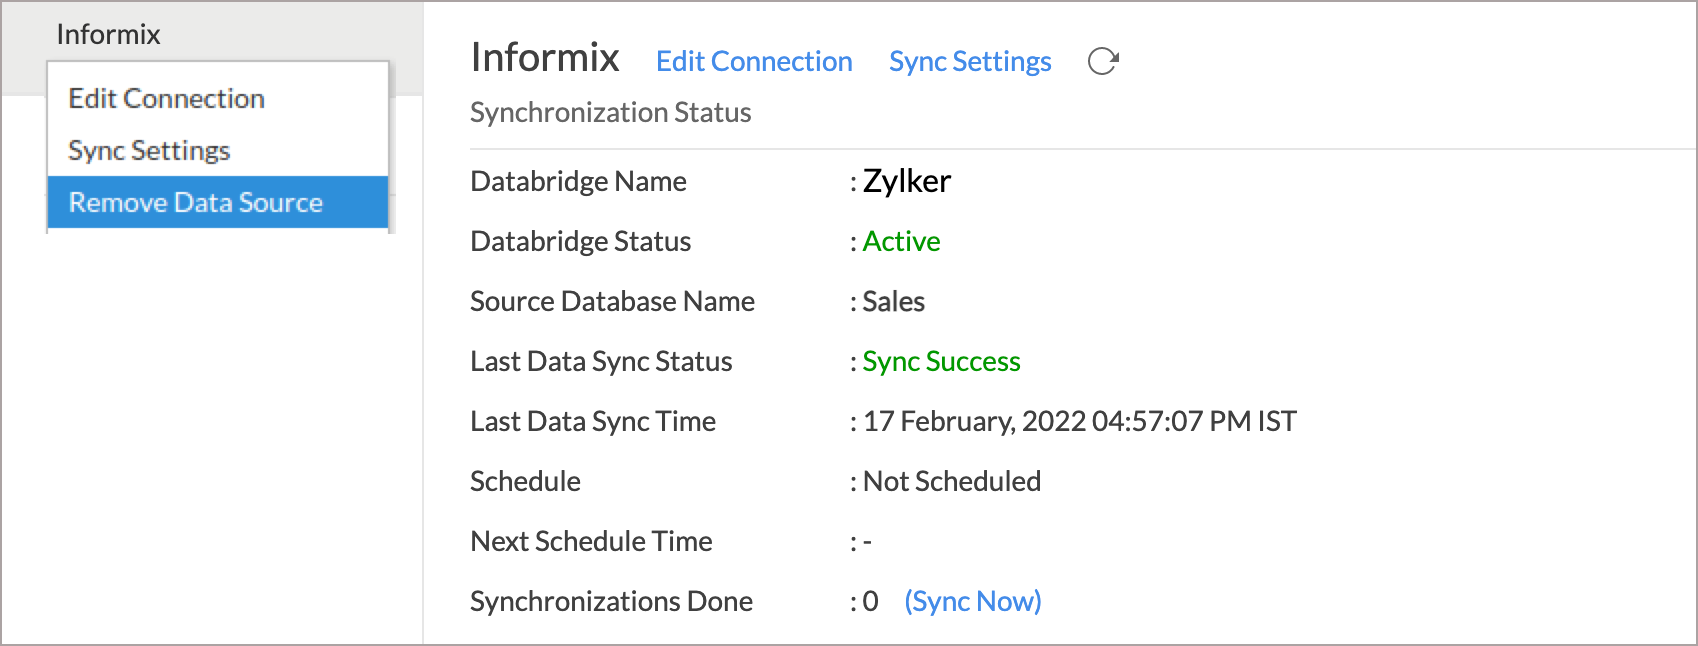Screen dimensions: 1698x646
Task: Click the Informix page heading
Action: pyautogui.click(x=545, y=57)
